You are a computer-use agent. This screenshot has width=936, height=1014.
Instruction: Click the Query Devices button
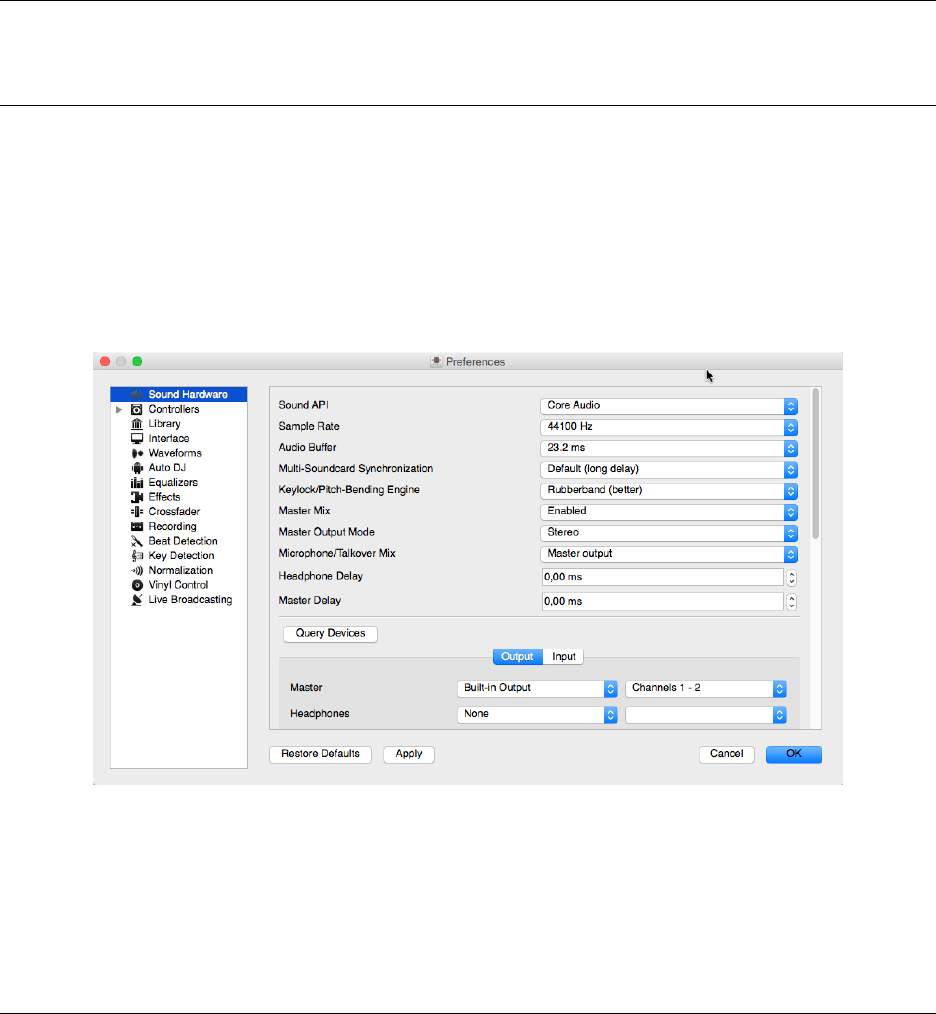point(331,634)
